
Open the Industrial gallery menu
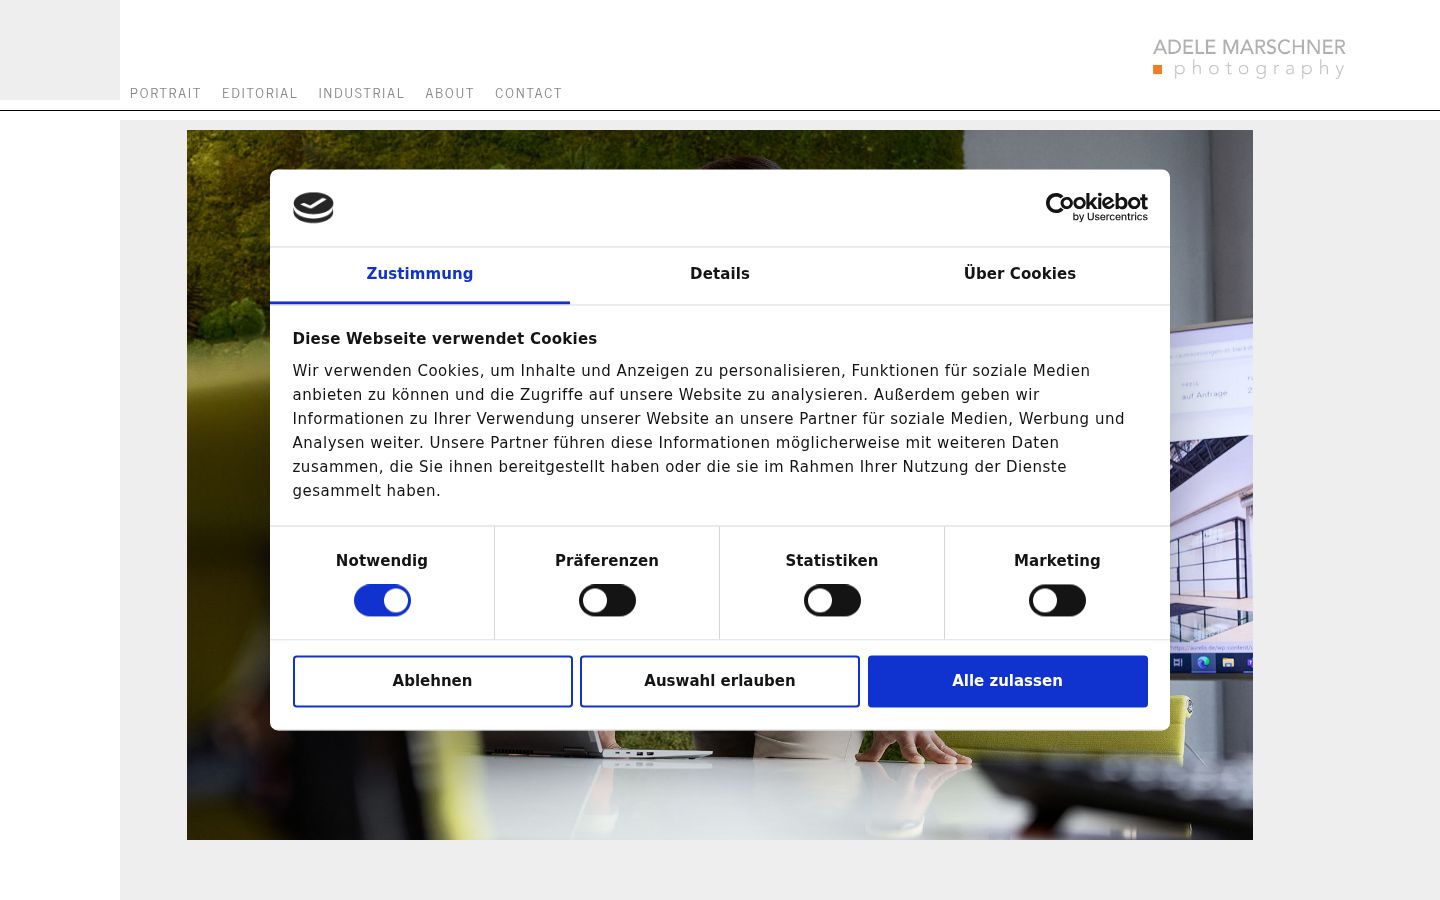pos(362,93)
